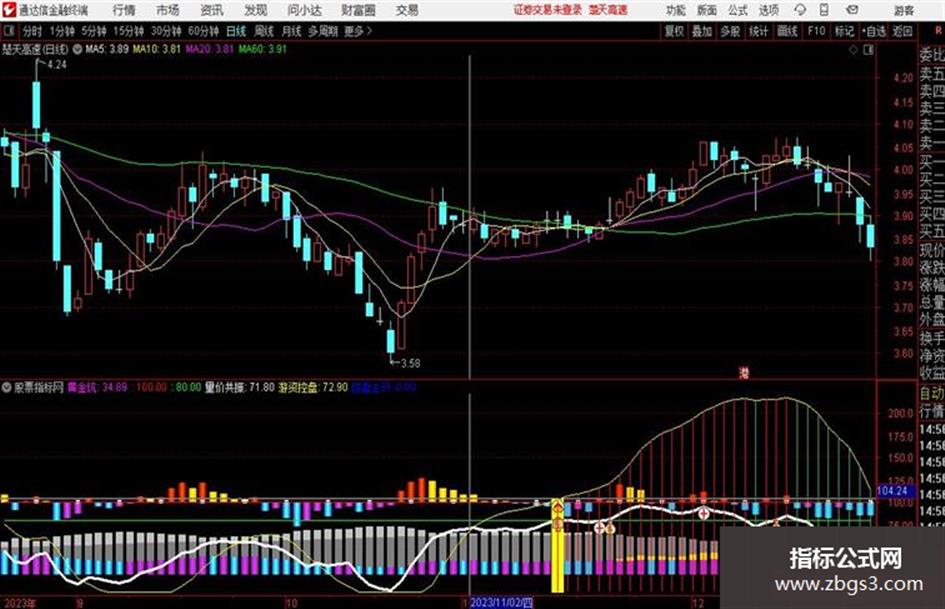Image resolution: width=945 pixels, height=609 pixels.
Task: Click the 统计 statistics button
Action: (758, 31)
